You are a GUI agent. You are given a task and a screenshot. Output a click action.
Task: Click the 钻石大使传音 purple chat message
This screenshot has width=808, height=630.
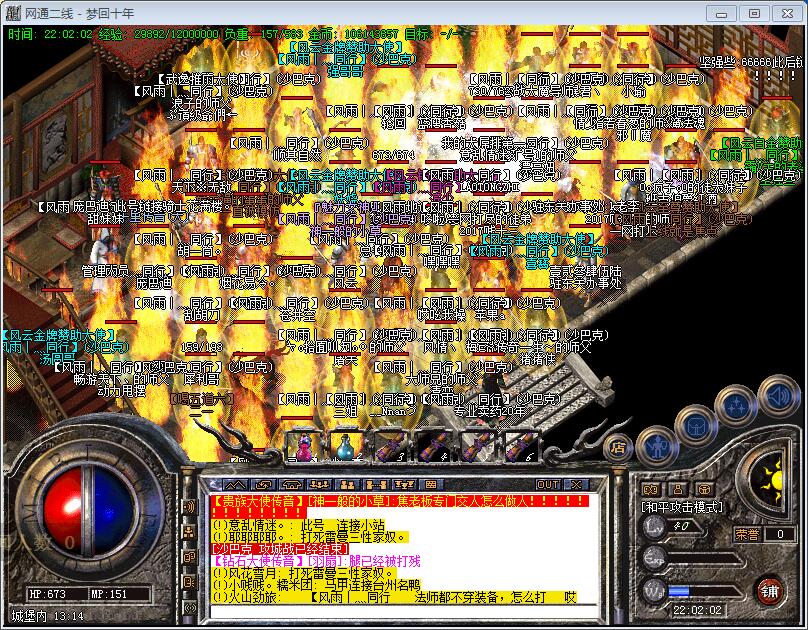click(316, 561)
